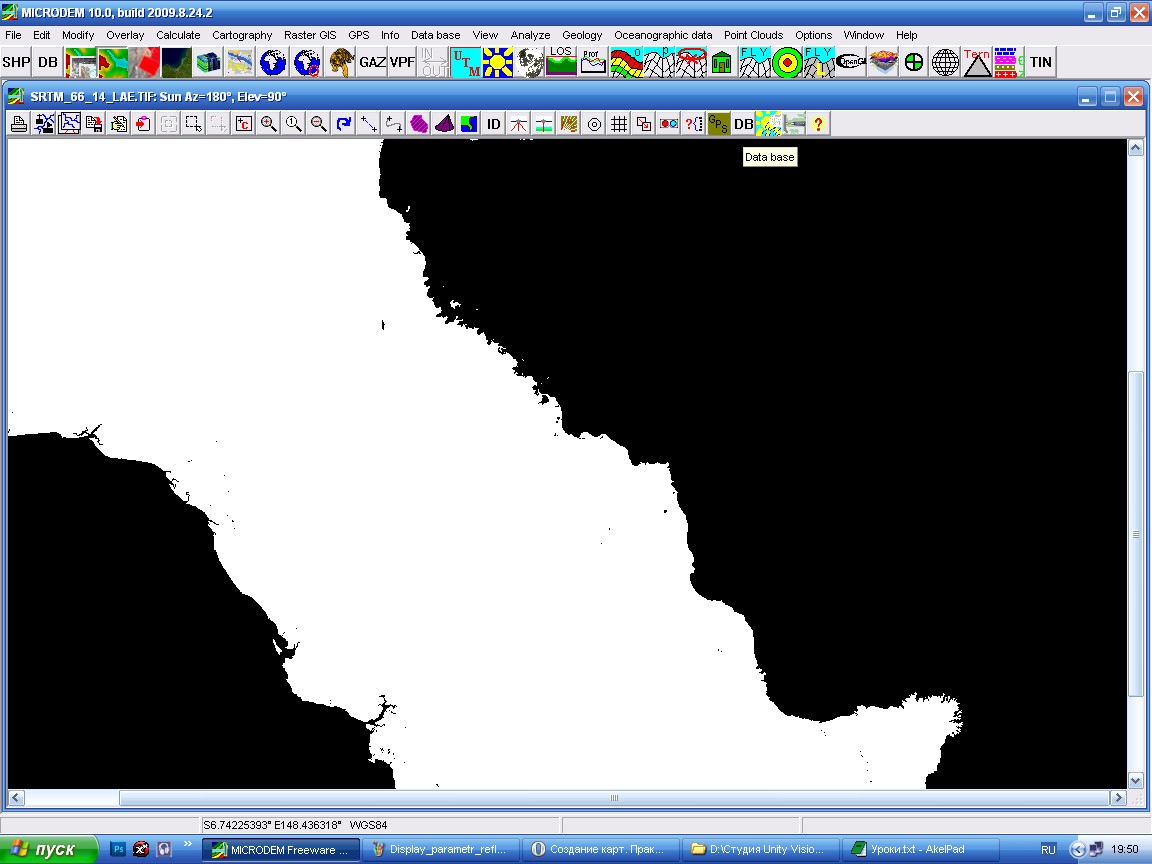Switch to 'Создание карт' taskbar window
1152x864 pixels.
click(x=600, y=849)
